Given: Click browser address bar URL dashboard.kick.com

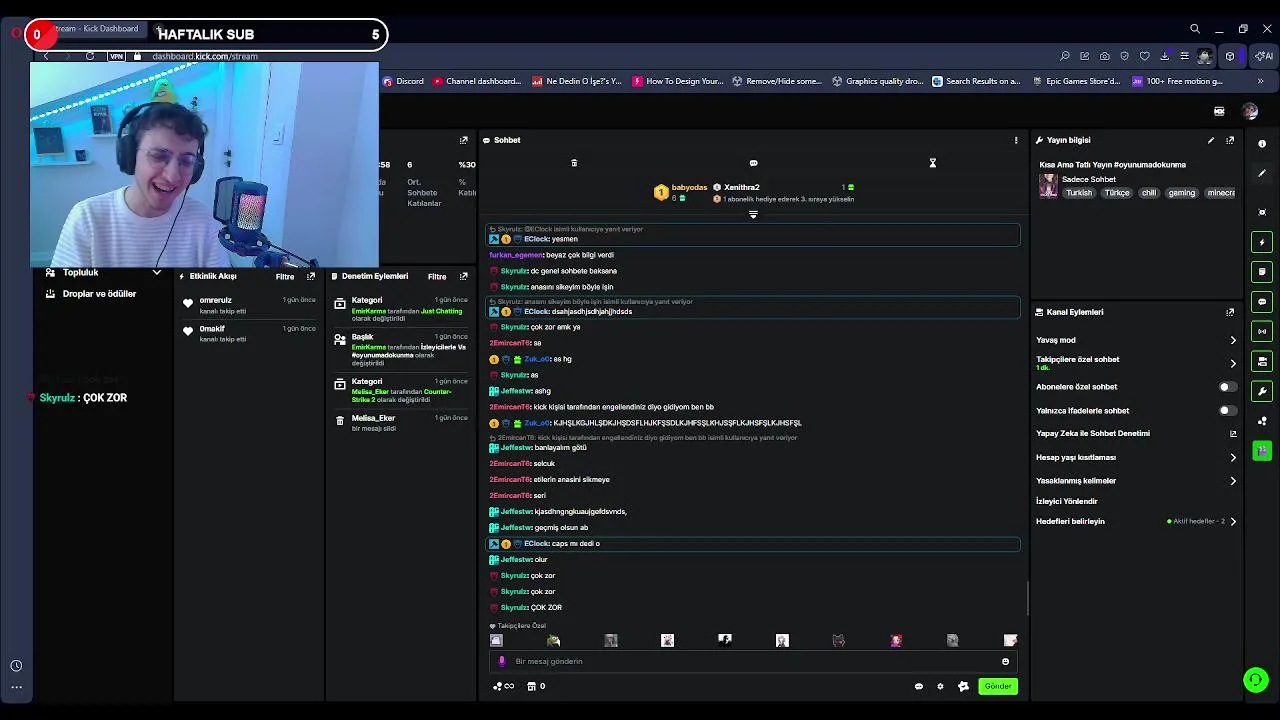Looking at the screenshot, I should (205, 56).
